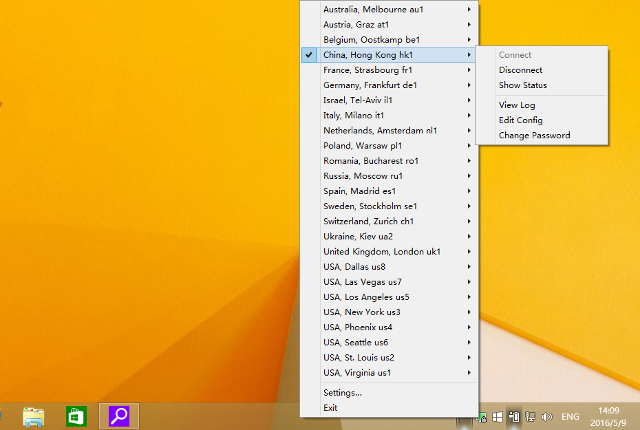Click the greyed Connect submenu entry
The width and height of the screenshot is (640, 430).
[x=515, y=55]
